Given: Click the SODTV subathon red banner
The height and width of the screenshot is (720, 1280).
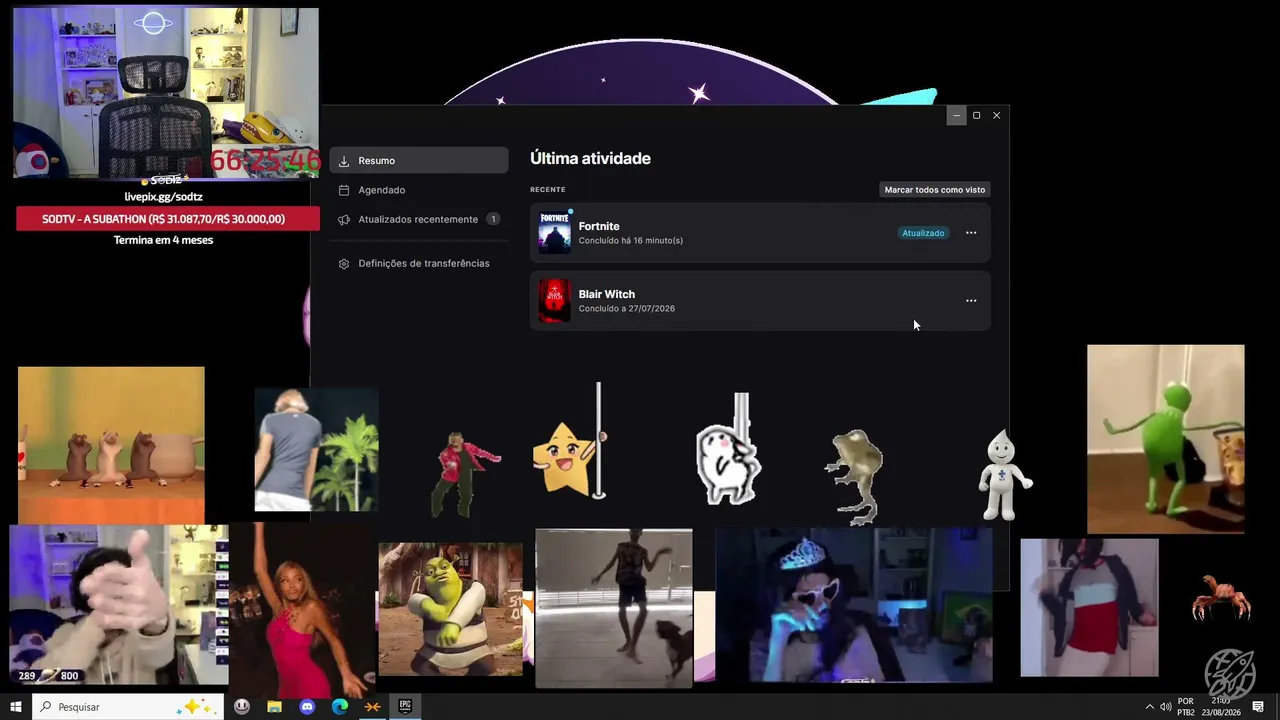Looking at the screenshot, I should tap(167, 219).
